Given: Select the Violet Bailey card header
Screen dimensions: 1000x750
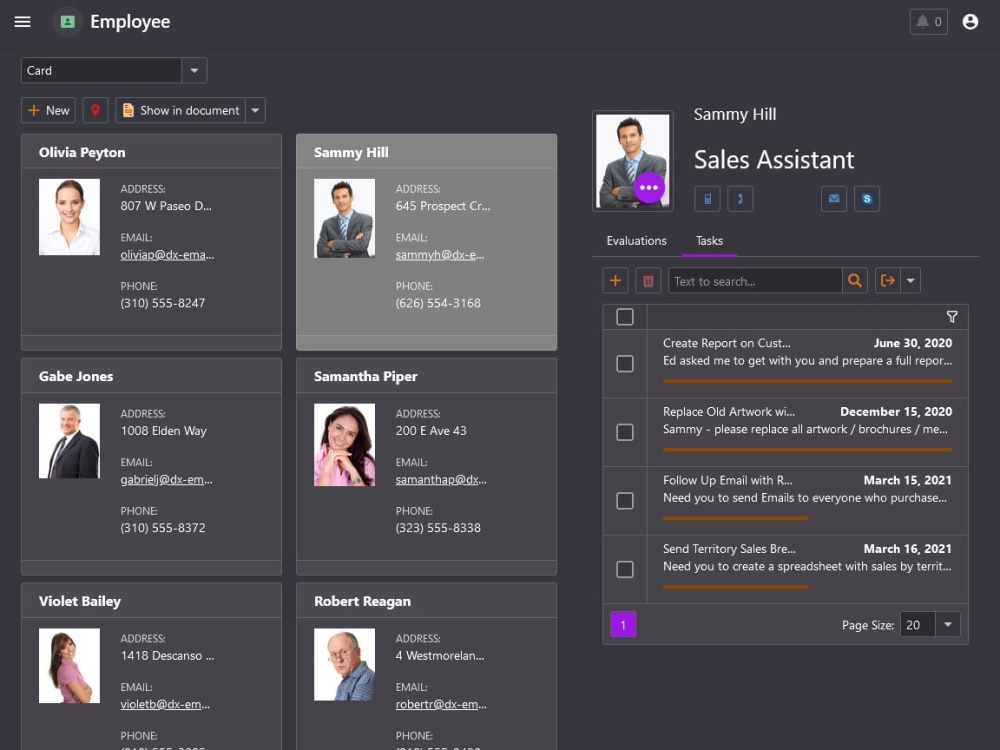Looking at the screenshot, I should 151,601.
